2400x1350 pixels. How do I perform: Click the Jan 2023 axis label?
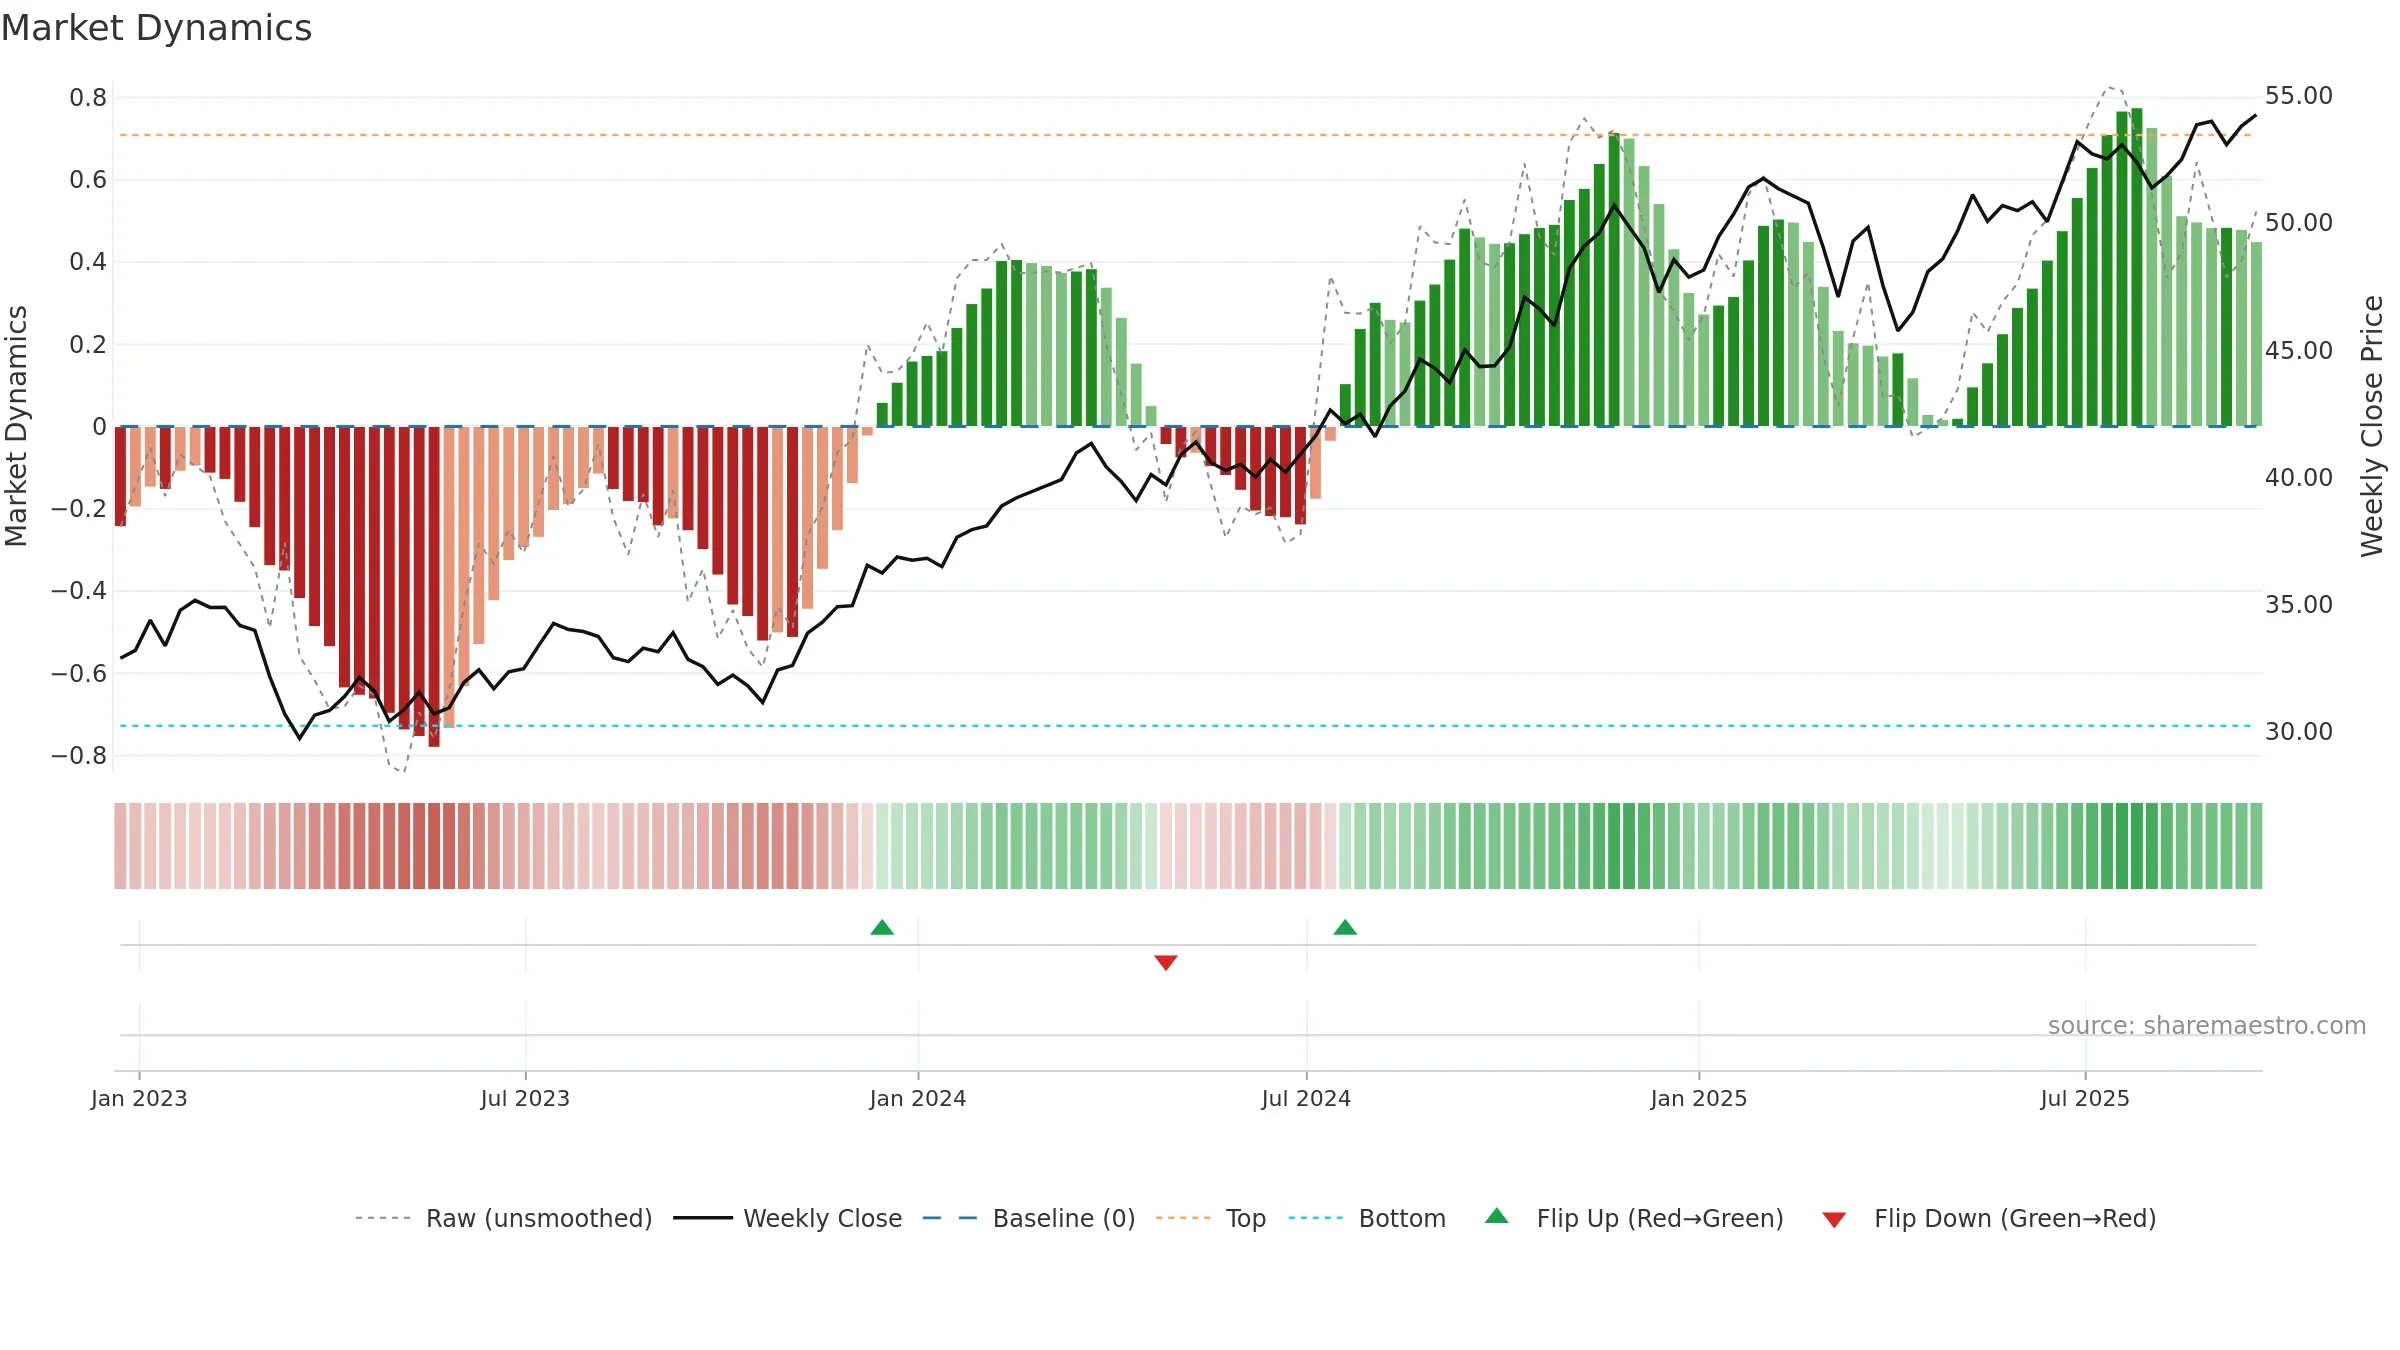pyautogui.click(x=139, y=1098)
